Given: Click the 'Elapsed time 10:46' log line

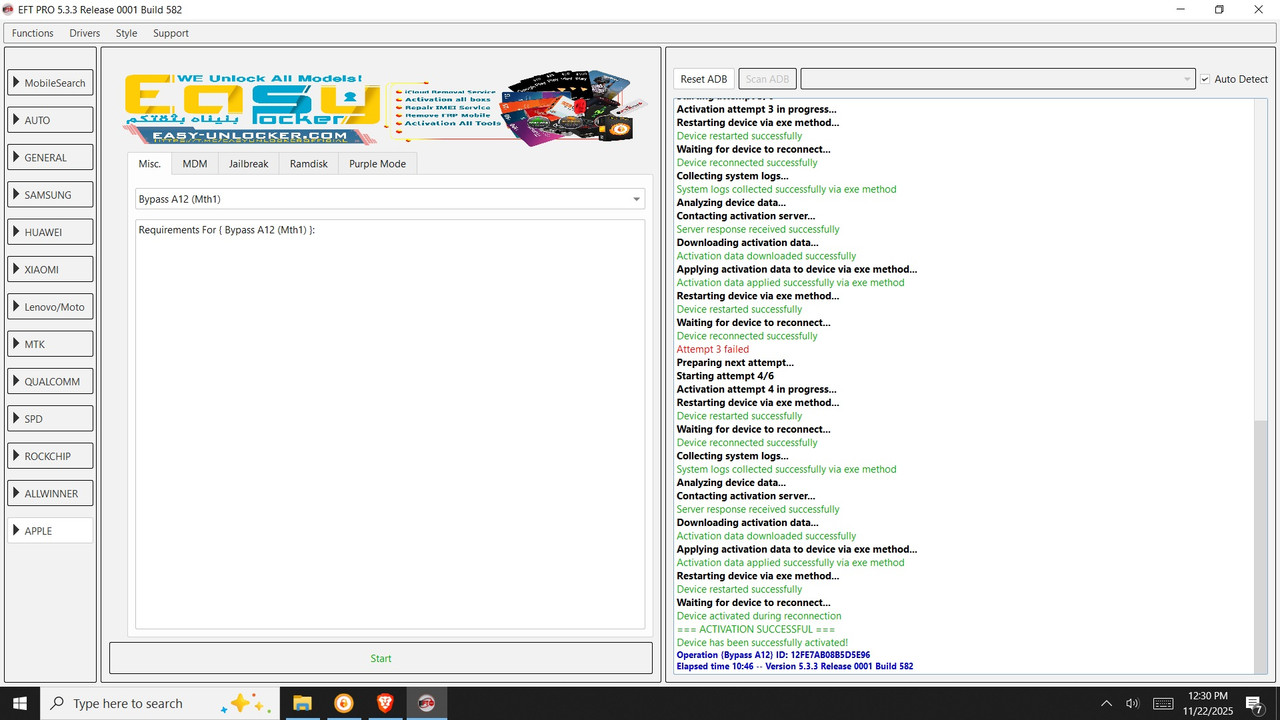Looking at the screenshot, I should [794, 666].
